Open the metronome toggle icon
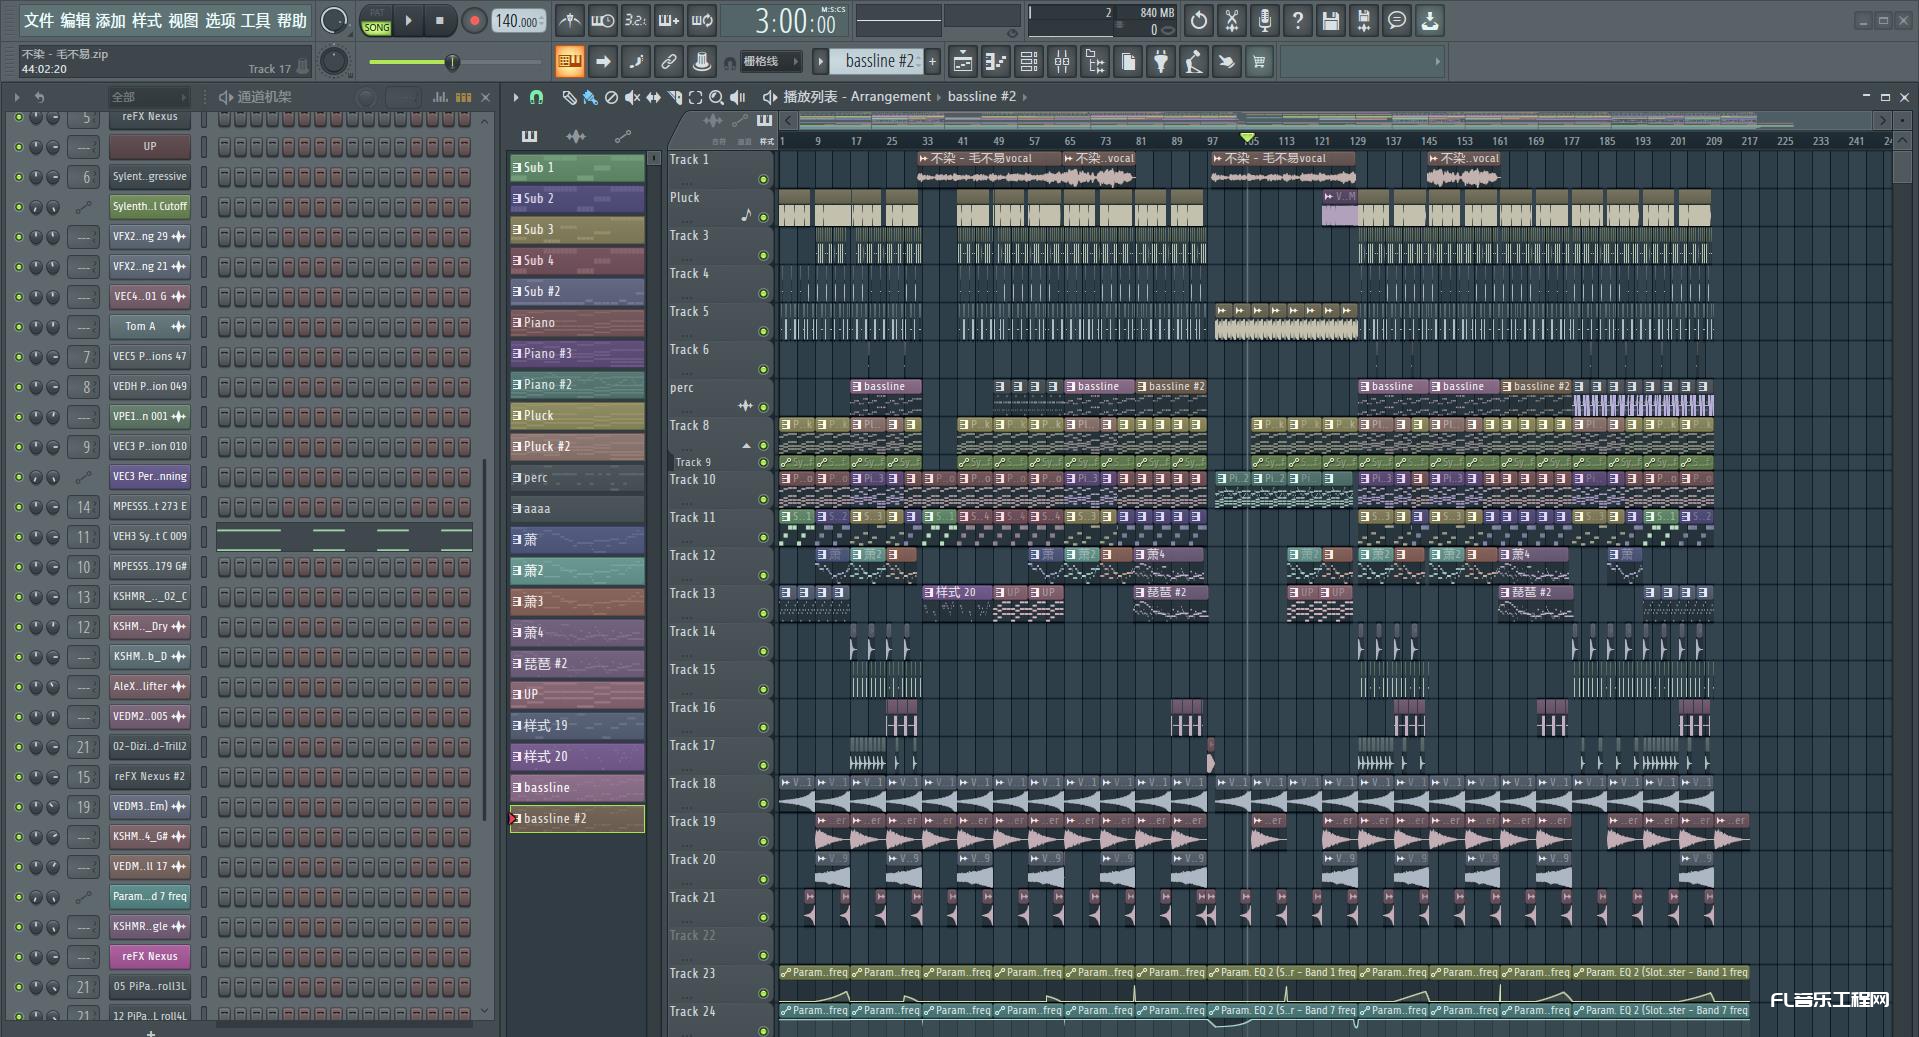Image resolution: width=1919 pixels, height=1037 pixels. 569,20
